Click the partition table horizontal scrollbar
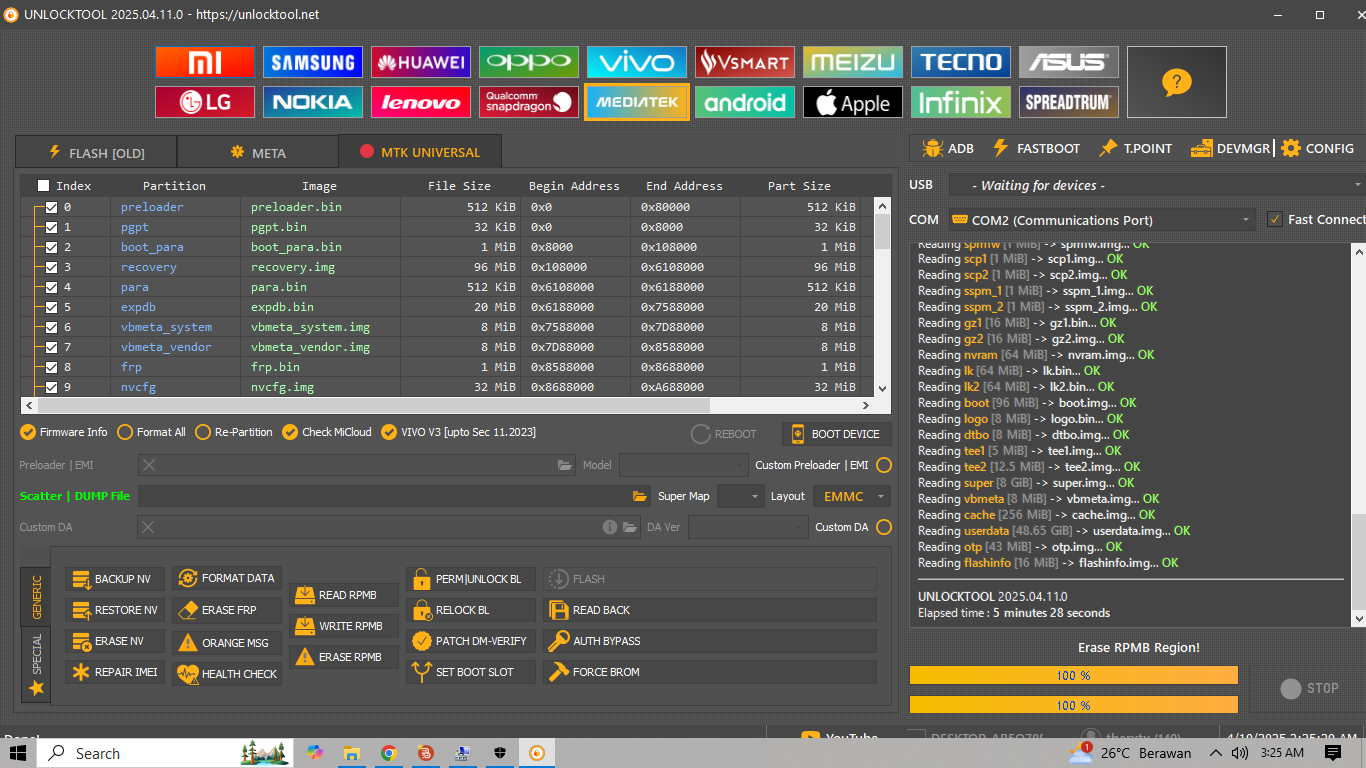Image resolution: width=1366 pixels, height=768 pixels. point(447,406)
